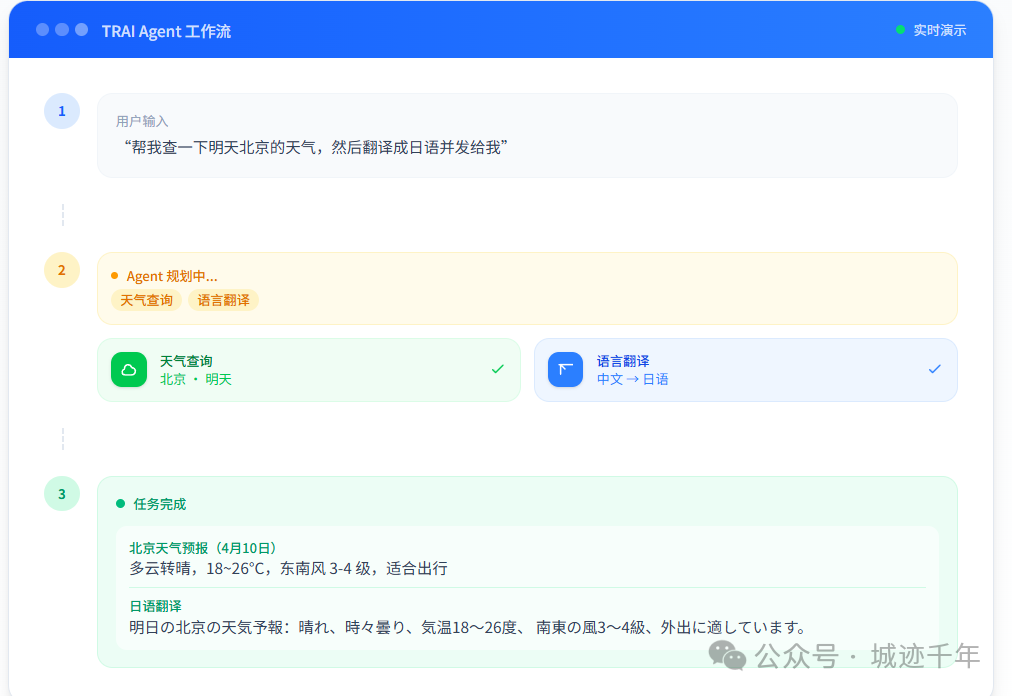Viewport: 1012px width, 696px height.
Task: Click the Japanese translation line 明日の北京の天気予報
Action: click(468, 628)
